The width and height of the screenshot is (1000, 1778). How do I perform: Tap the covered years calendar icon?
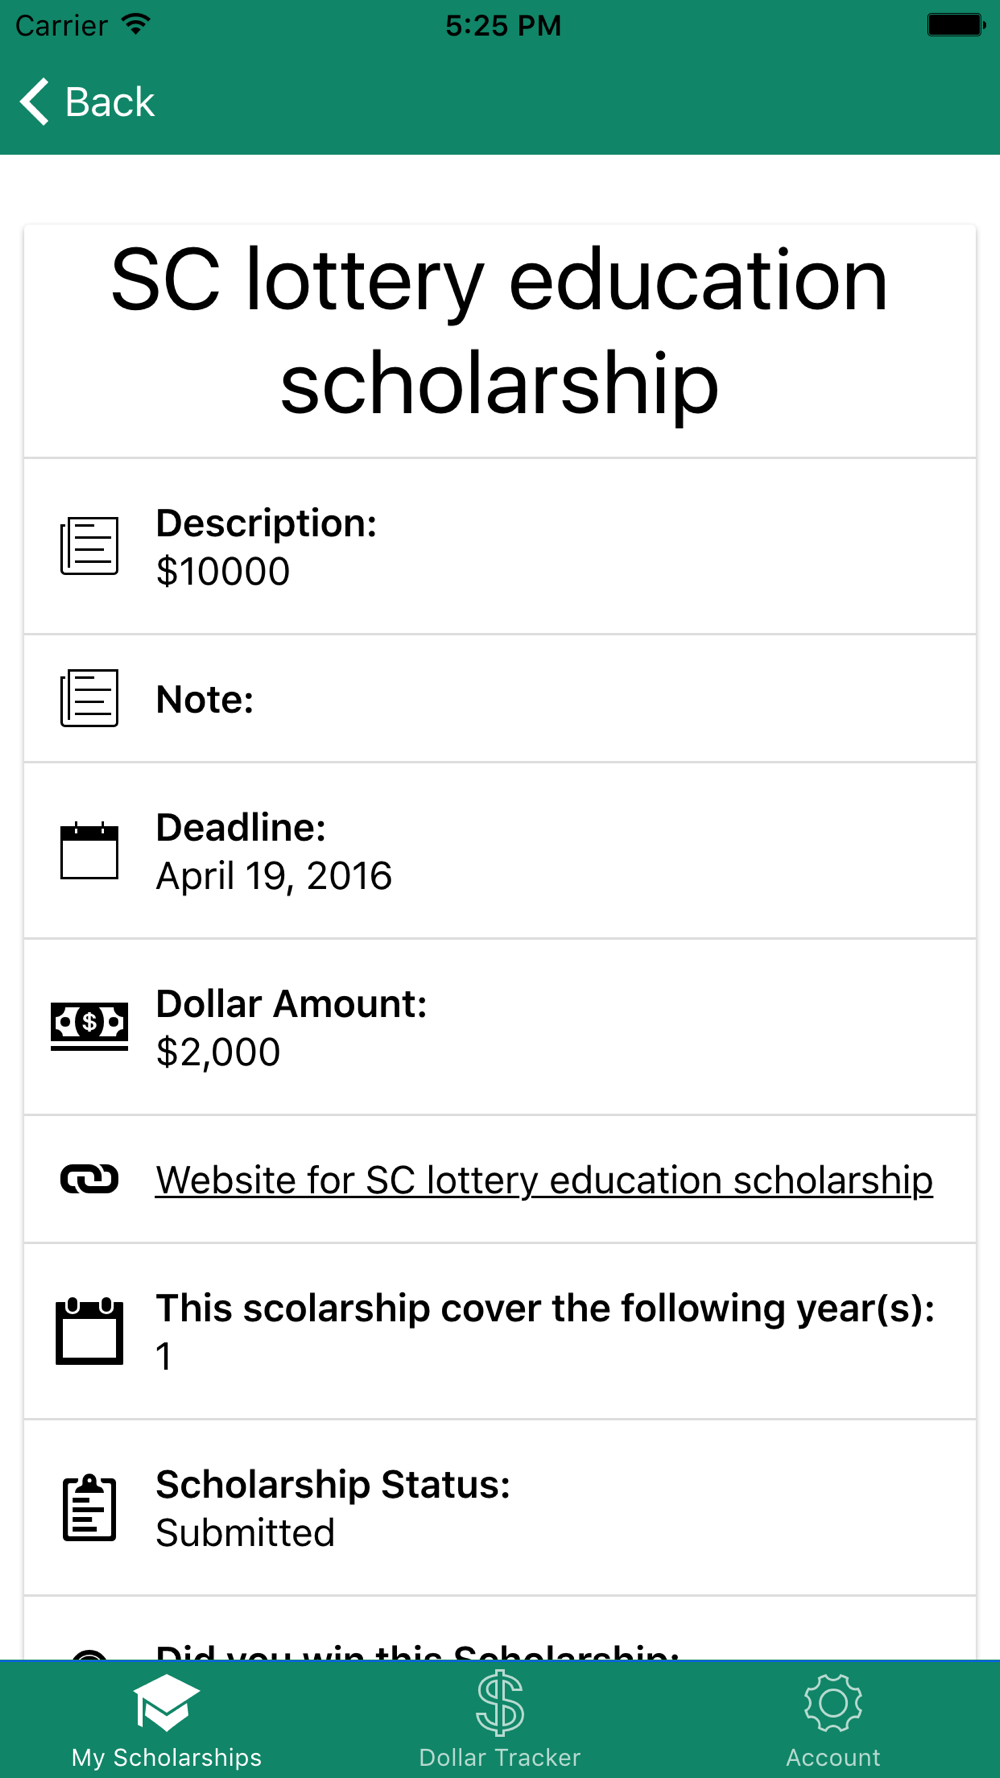(89, 1331)
